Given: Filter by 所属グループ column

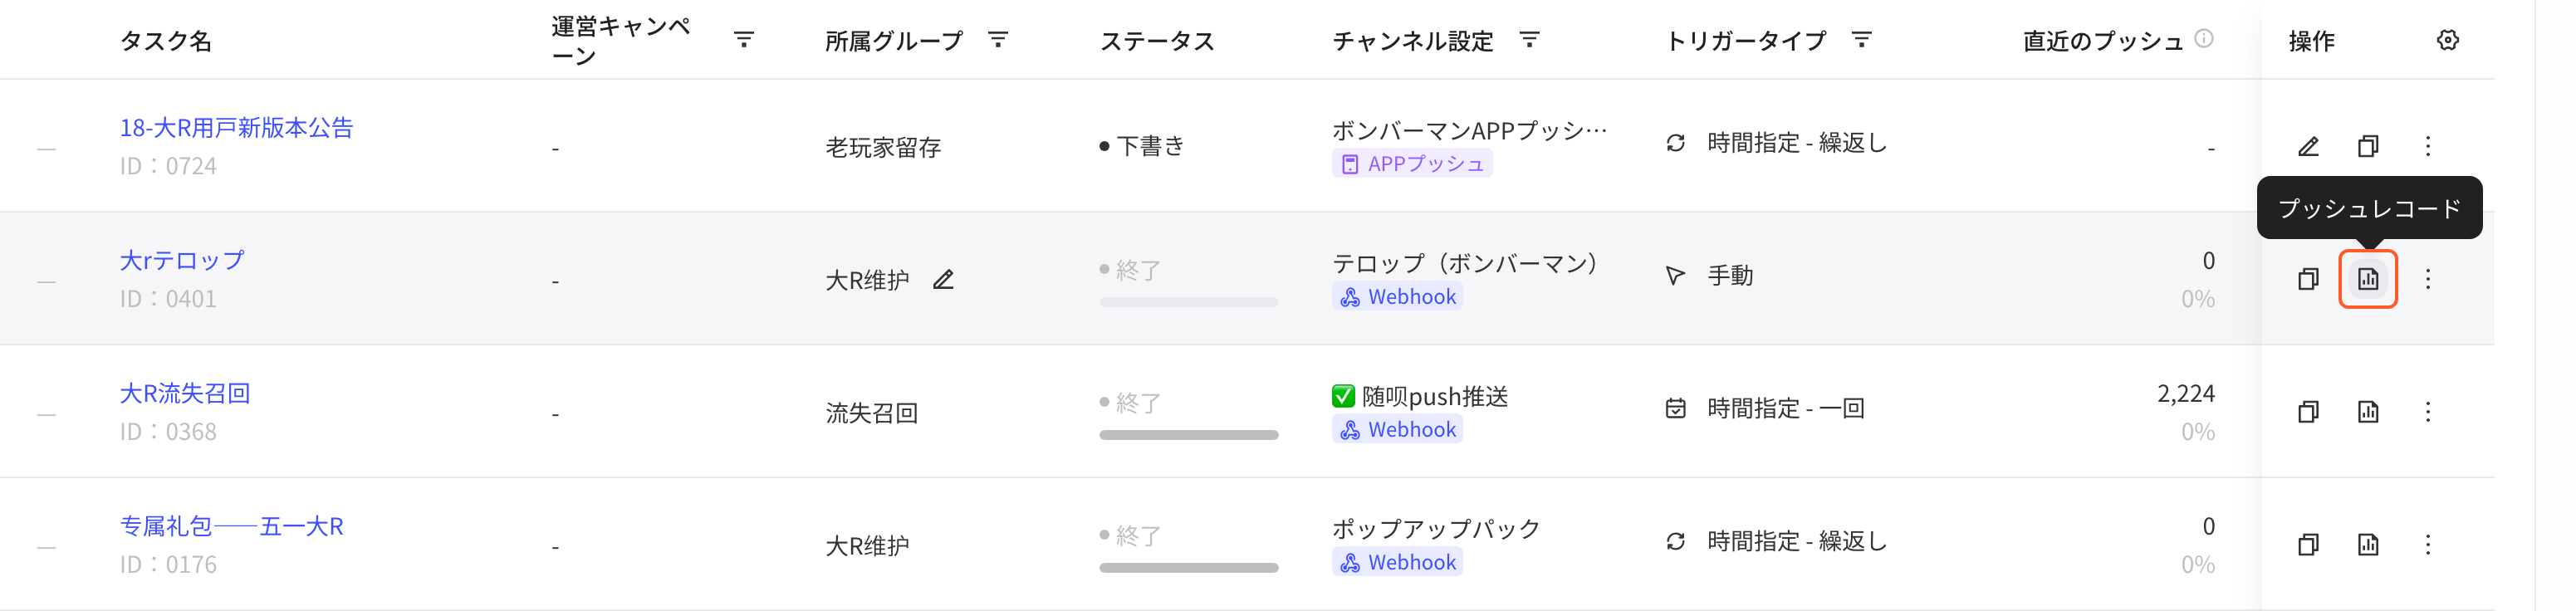Looking at the screenshot, I should click(x=997, y=40).
